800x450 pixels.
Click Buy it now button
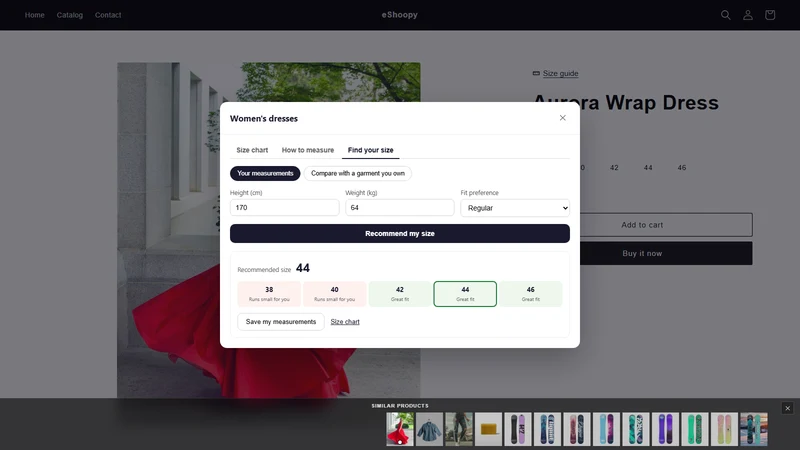(666, 254)
